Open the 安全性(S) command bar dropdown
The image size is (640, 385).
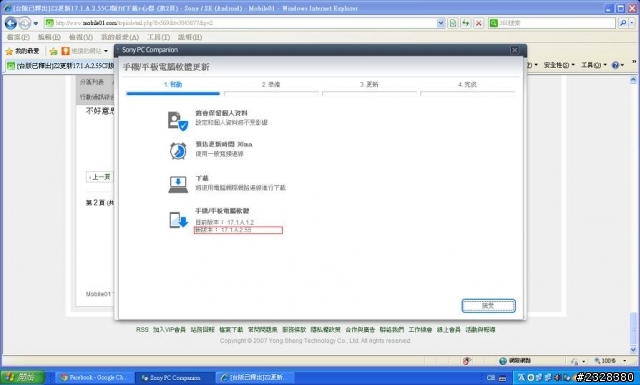(559, 65)
